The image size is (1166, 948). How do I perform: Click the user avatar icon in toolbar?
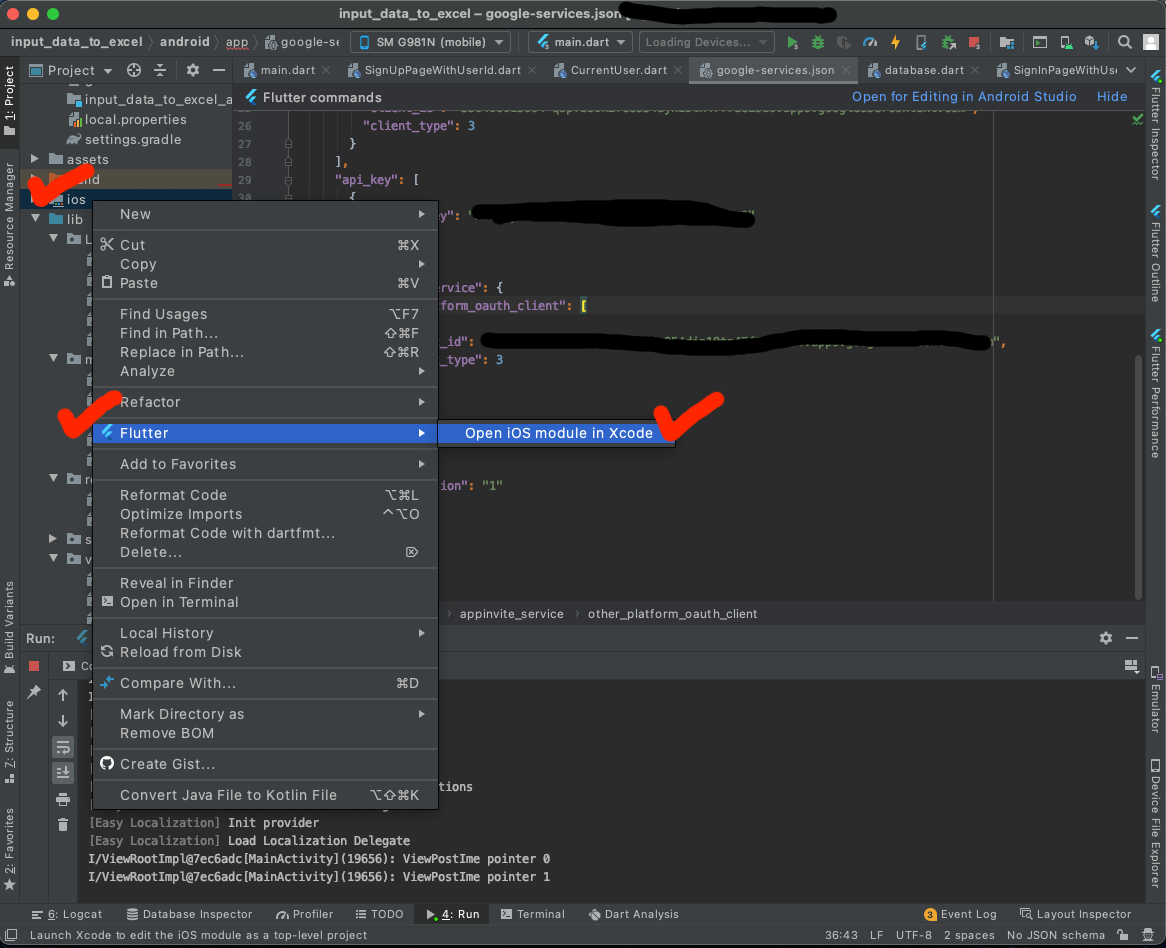pyautogui.click(x=1151, y=42)
